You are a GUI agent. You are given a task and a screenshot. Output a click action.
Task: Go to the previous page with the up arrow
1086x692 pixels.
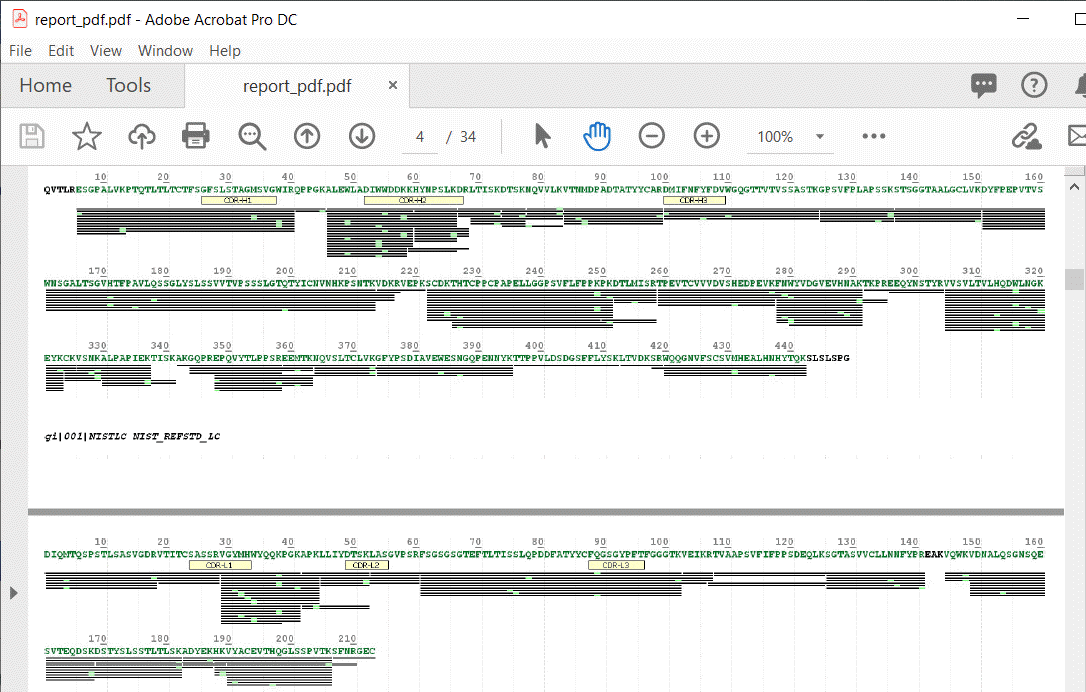point(307,136)
